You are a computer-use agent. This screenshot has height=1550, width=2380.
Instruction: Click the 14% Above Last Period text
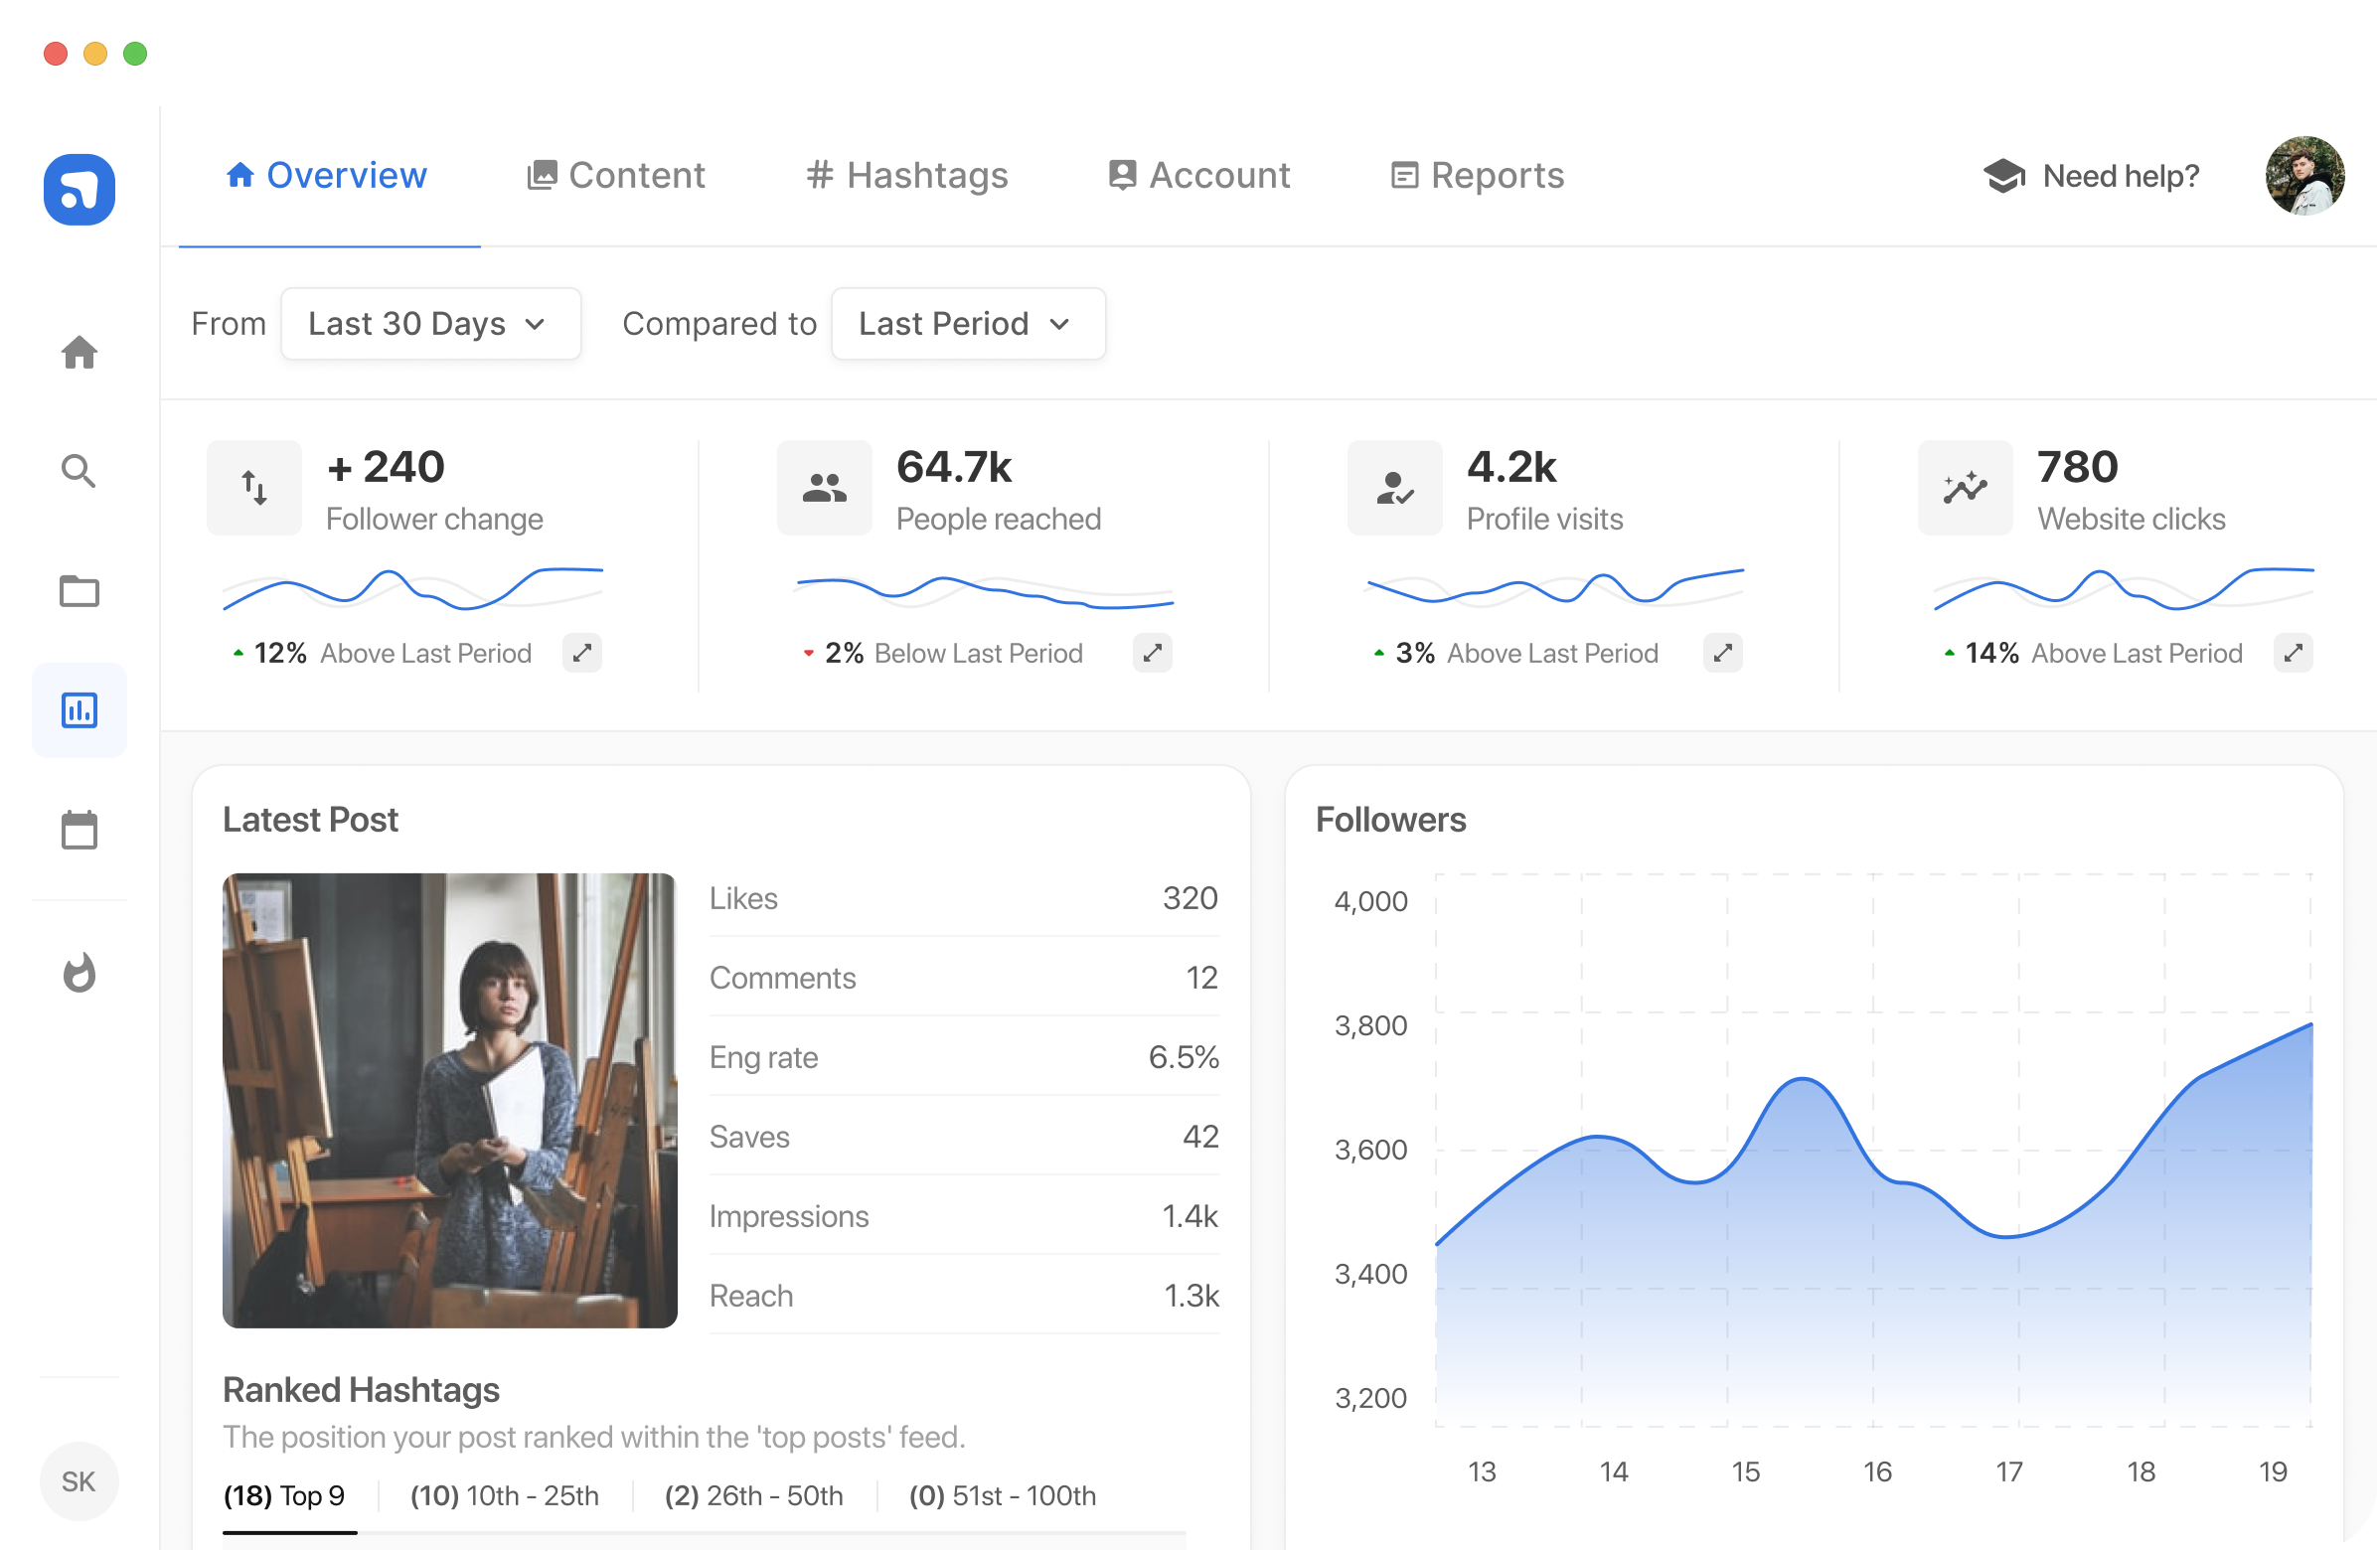click(2106, 654)
